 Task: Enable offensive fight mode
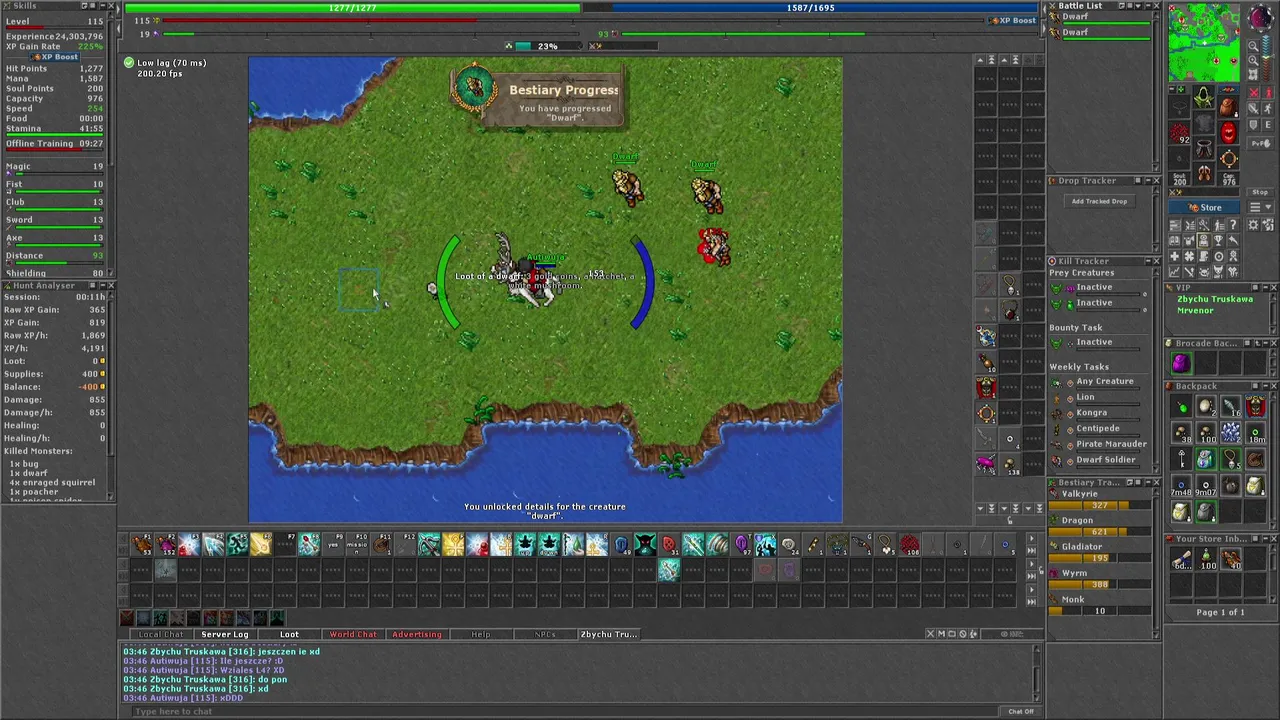point(1254,93)
